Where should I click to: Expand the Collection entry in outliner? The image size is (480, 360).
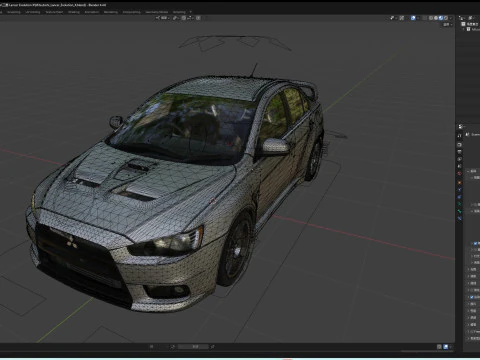(463, 29)
